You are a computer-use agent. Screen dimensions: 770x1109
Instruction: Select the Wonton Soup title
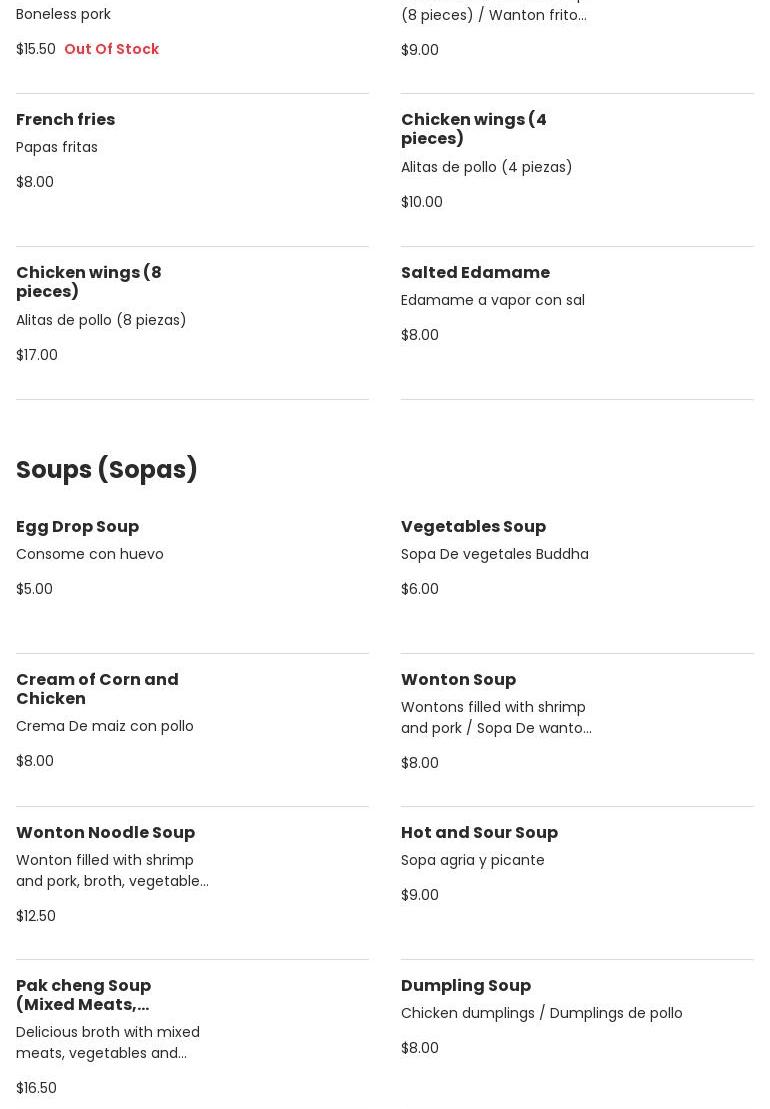pos(458,680)
